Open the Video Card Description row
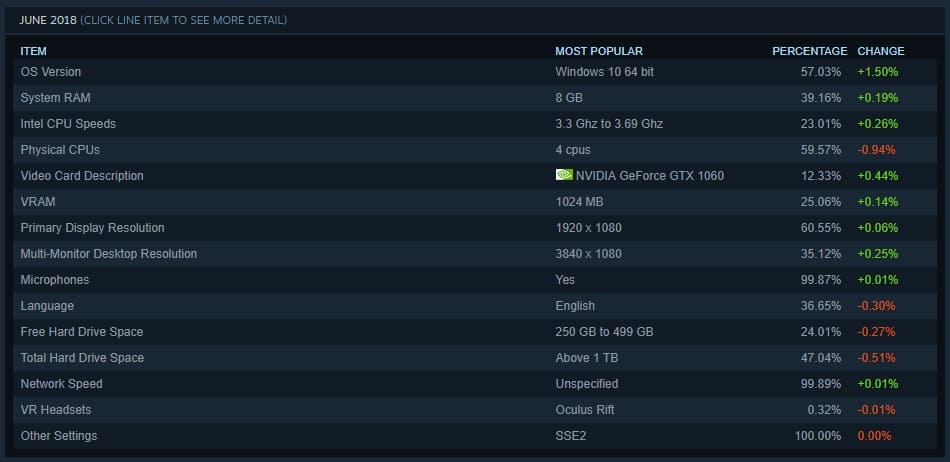Image resolution: width=950 pixels, height=462 pixels. click(x=474, y=176)
